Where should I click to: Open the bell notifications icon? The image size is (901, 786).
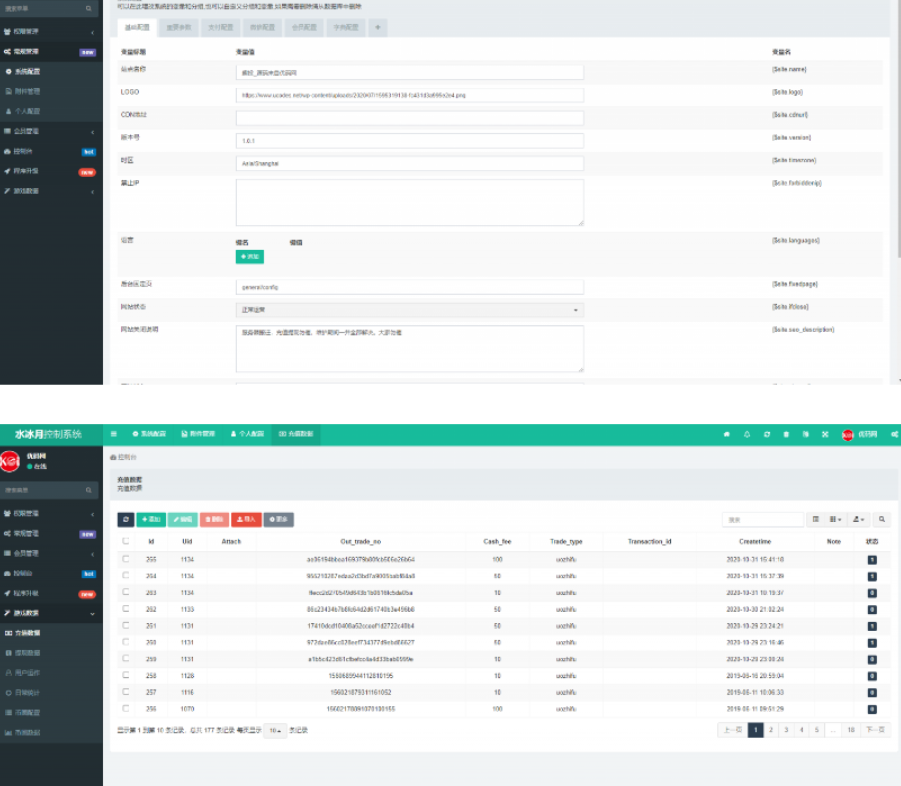747,434
